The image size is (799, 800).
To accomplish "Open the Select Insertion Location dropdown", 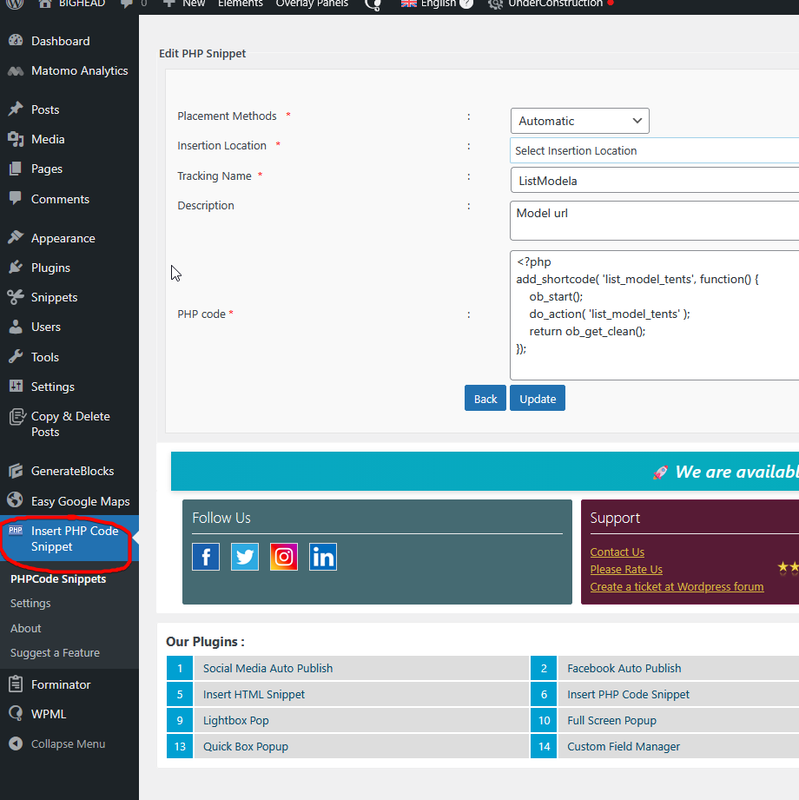I will click(654, 151).
